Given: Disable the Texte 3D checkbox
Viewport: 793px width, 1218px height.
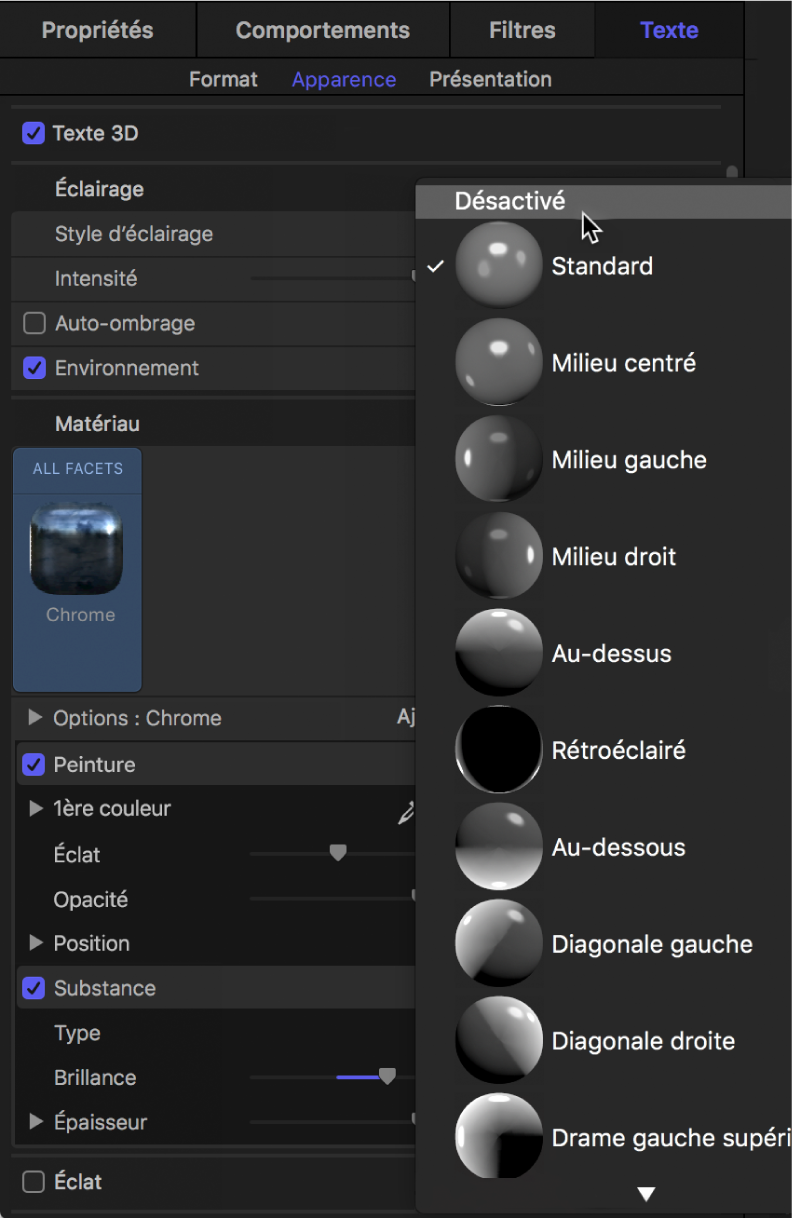Looking at the screenshot, I should 32,133.
